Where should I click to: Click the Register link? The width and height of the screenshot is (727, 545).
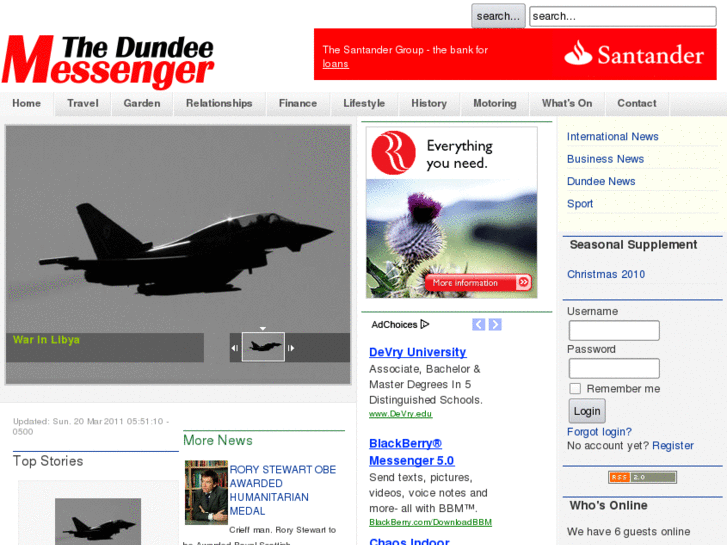coord(673,446)
